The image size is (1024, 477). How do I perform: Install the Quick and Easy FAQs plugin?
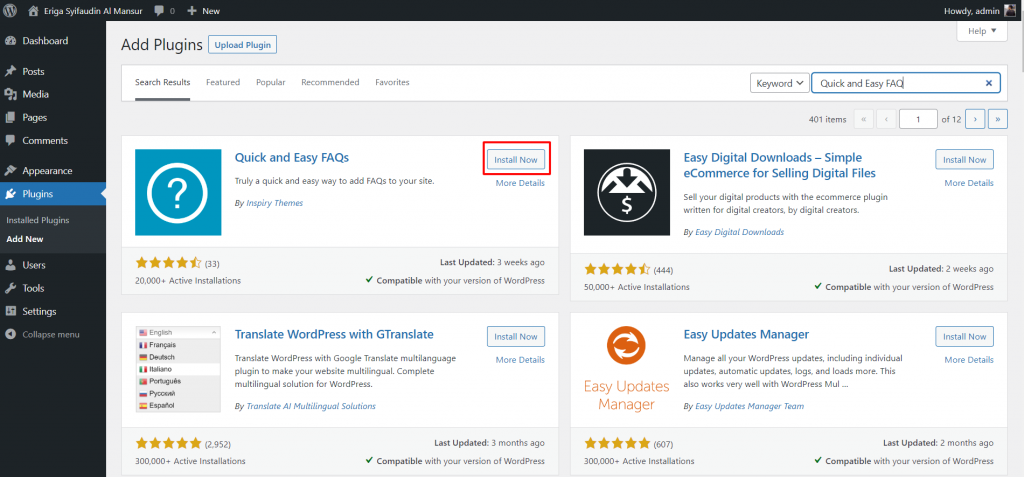[516, 159]
